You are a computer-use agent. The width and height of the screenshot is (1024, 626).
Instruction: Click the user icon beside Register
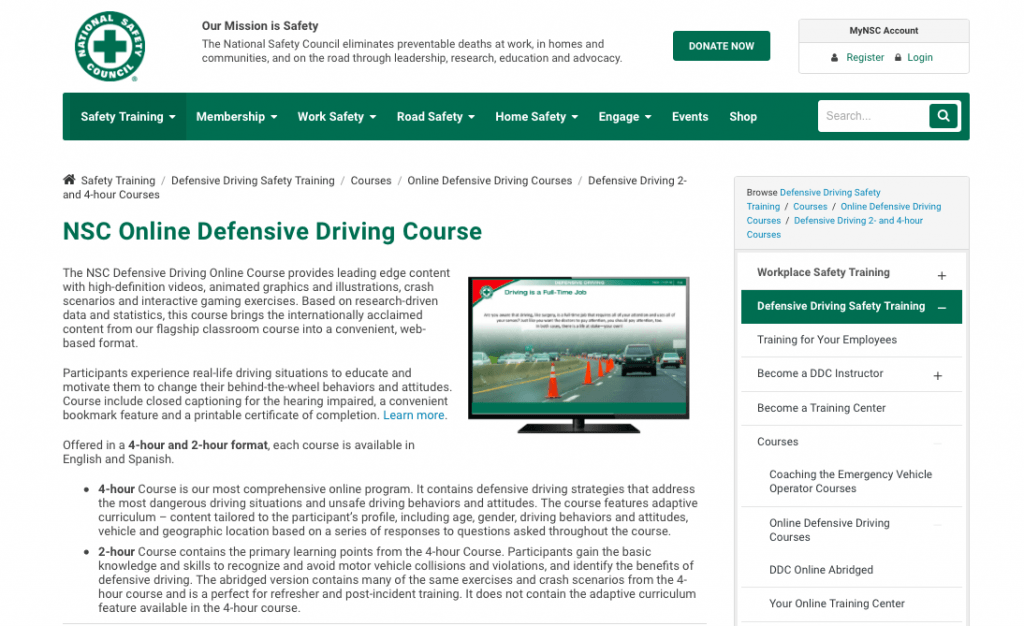(834, 57)
